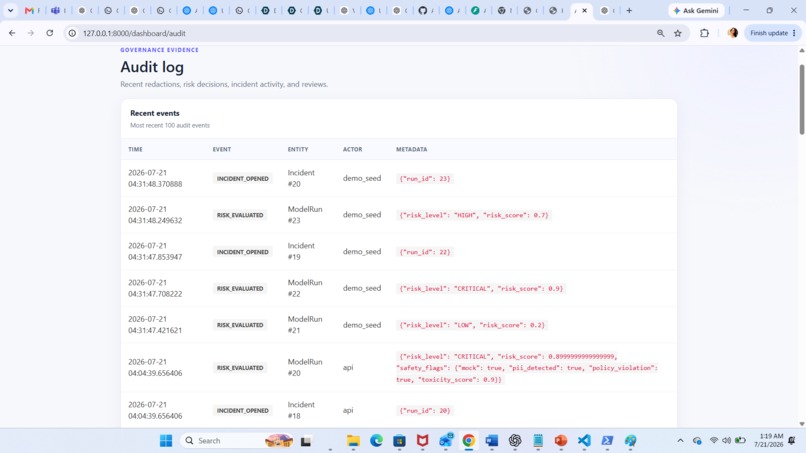Open ChatGPT app from the taskbar
The height and width of the screenshot is (453, 806).
click(515, 441)
